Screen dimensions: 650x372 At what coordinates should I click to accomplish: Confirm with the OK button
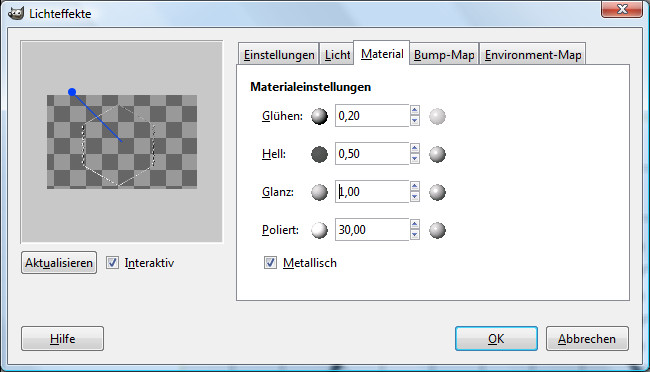pyautogui.click(x=496, y=339)
